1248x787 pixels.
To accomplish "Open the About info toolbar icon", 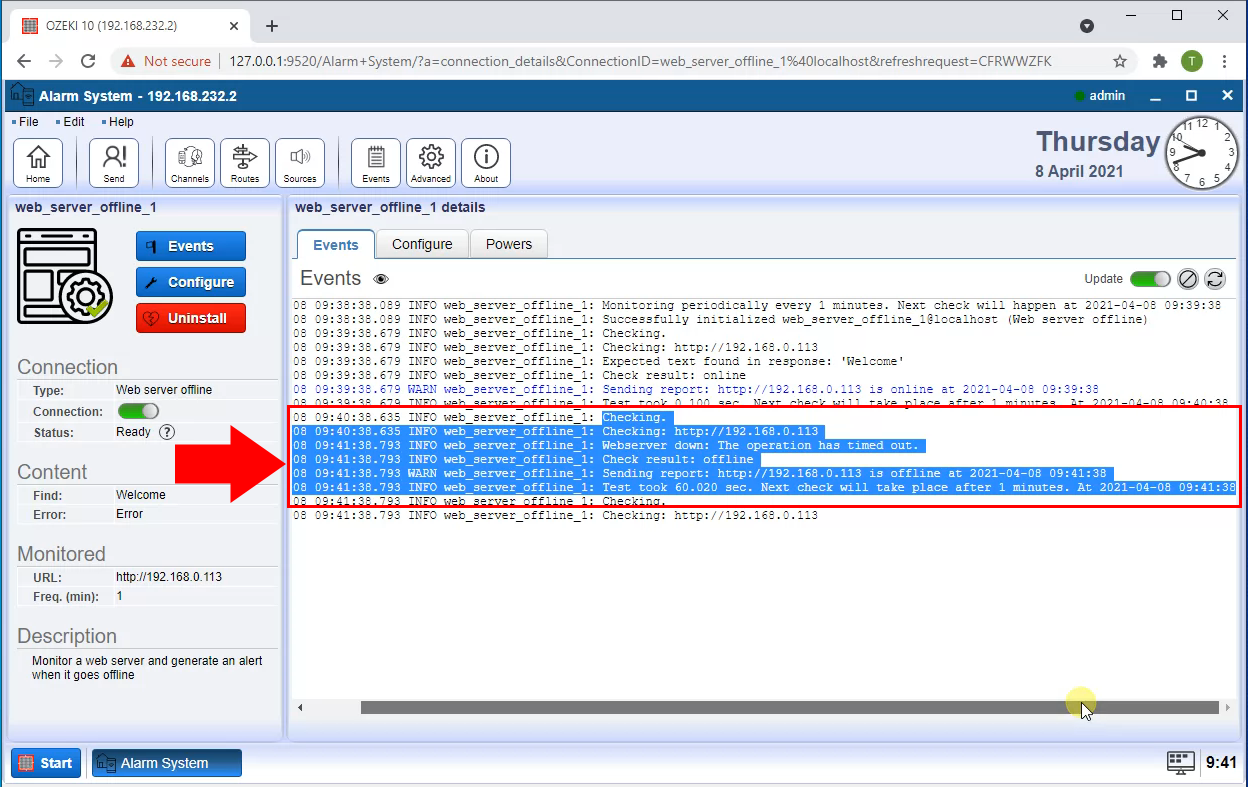I will tap(486, 162).
